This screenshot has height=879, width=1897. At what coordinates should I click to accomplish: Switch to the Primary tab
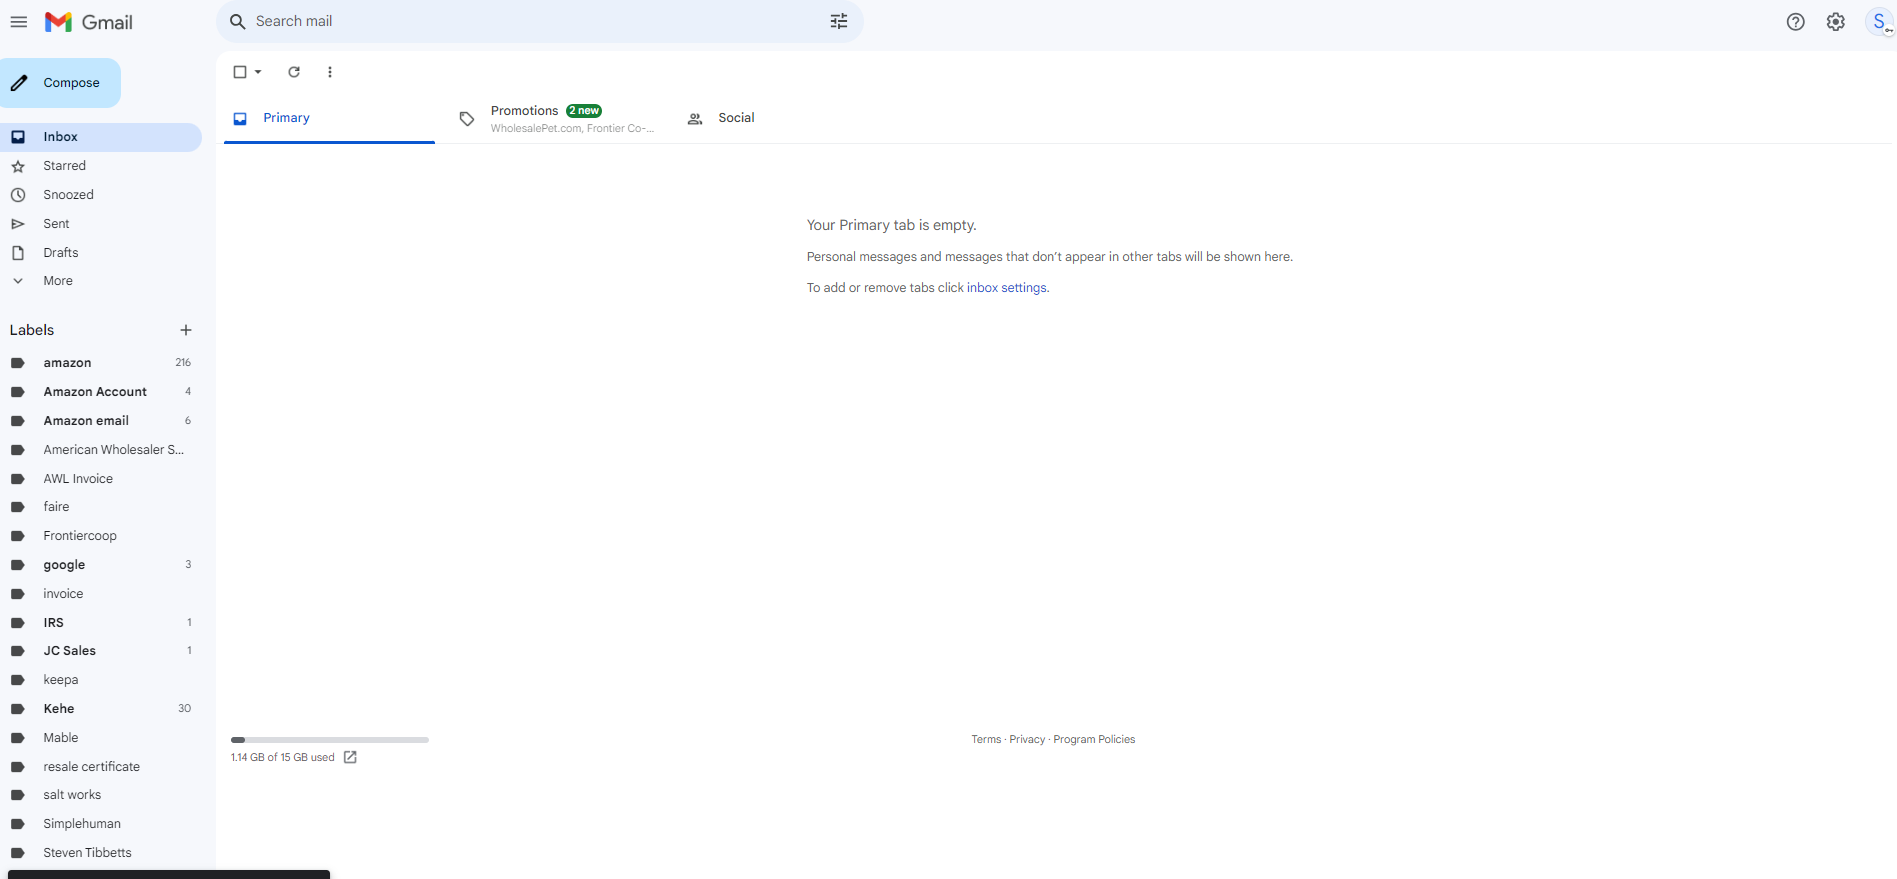point(329,119)
